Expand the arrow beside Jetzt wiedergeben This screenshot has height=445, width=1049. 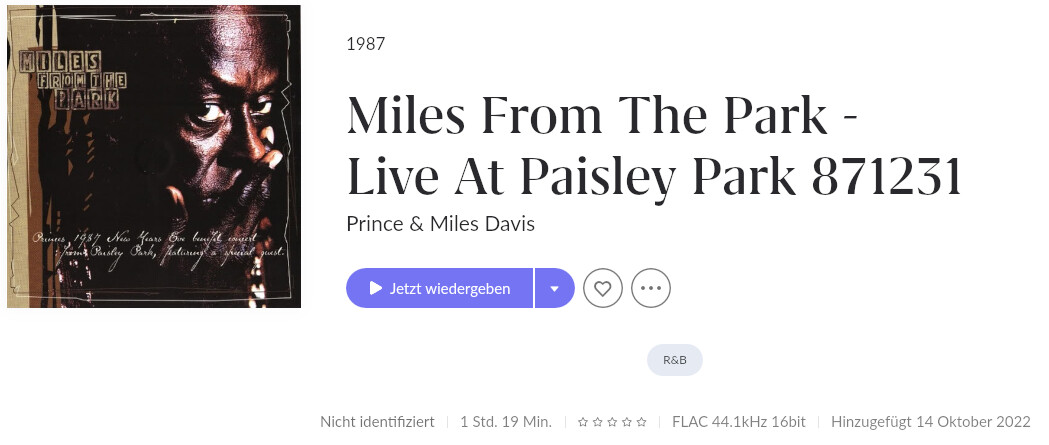tap(555, 288)
